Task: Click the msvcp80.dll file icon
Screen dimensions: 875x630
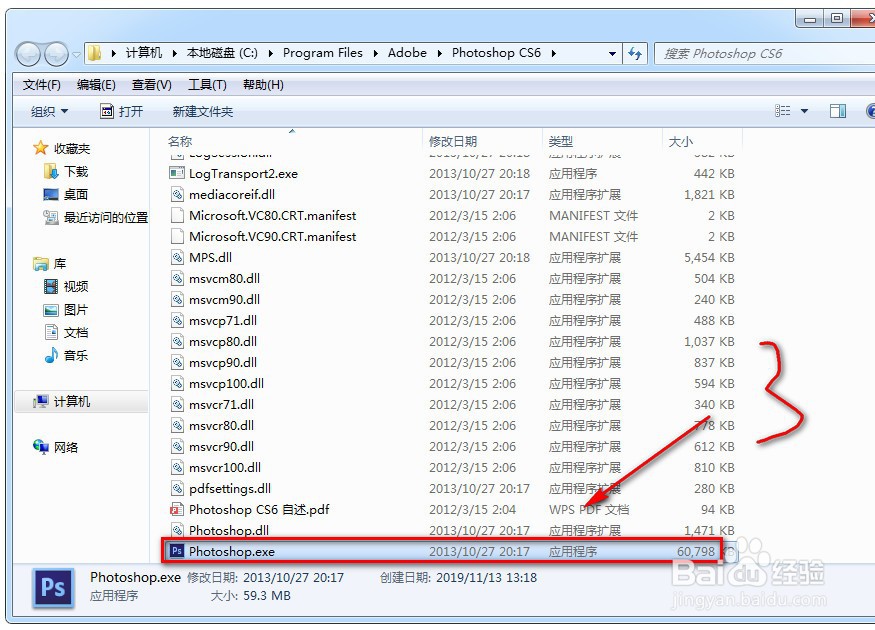Action: pos(177,342)
